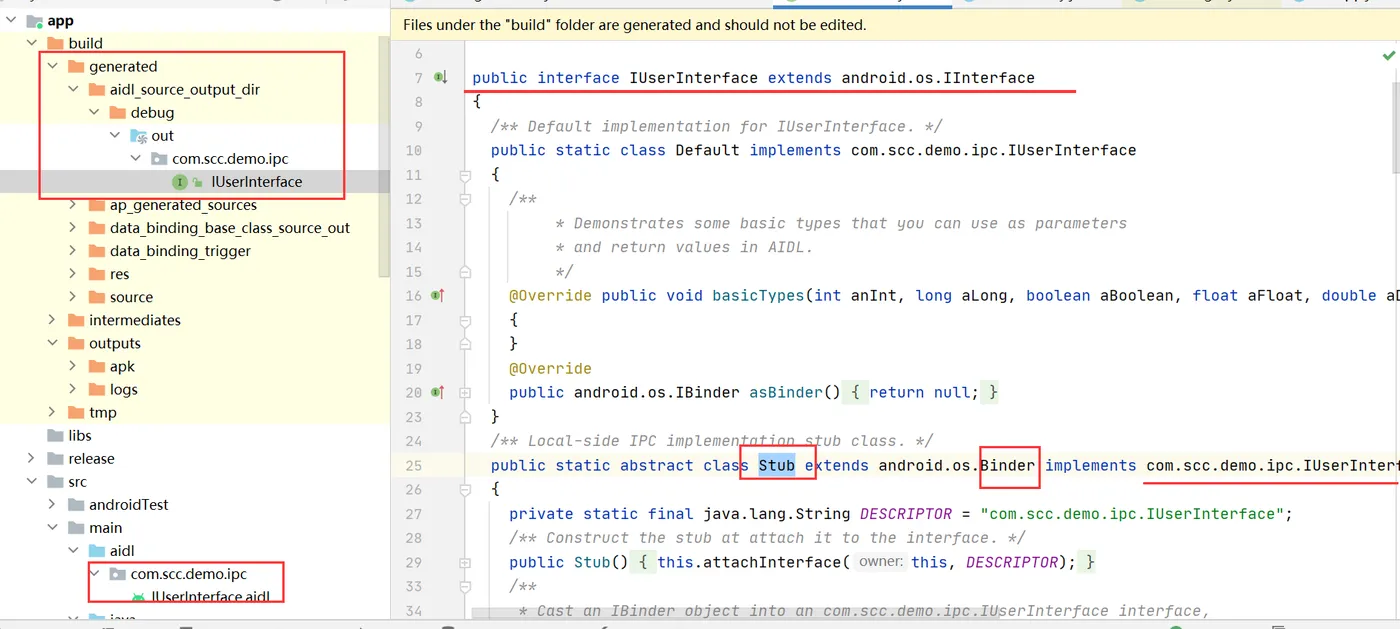
Task: Click the source folder icon
Action: (96, 296)
